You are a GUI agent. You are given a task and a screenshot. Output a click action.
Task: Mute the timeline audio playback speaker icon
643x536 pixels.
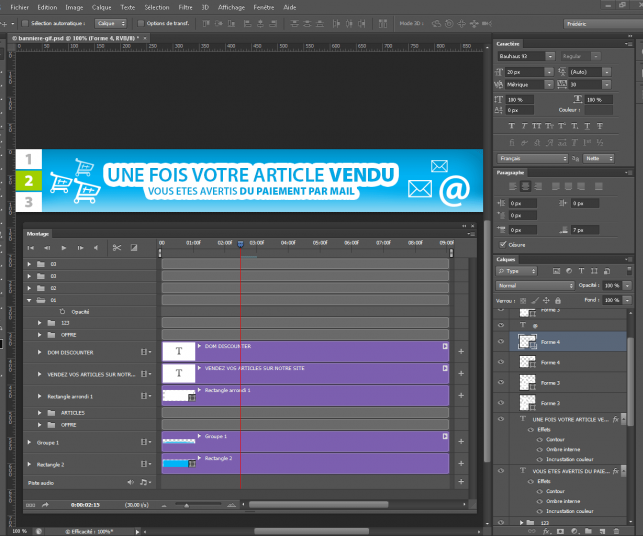tap(96, 248)
